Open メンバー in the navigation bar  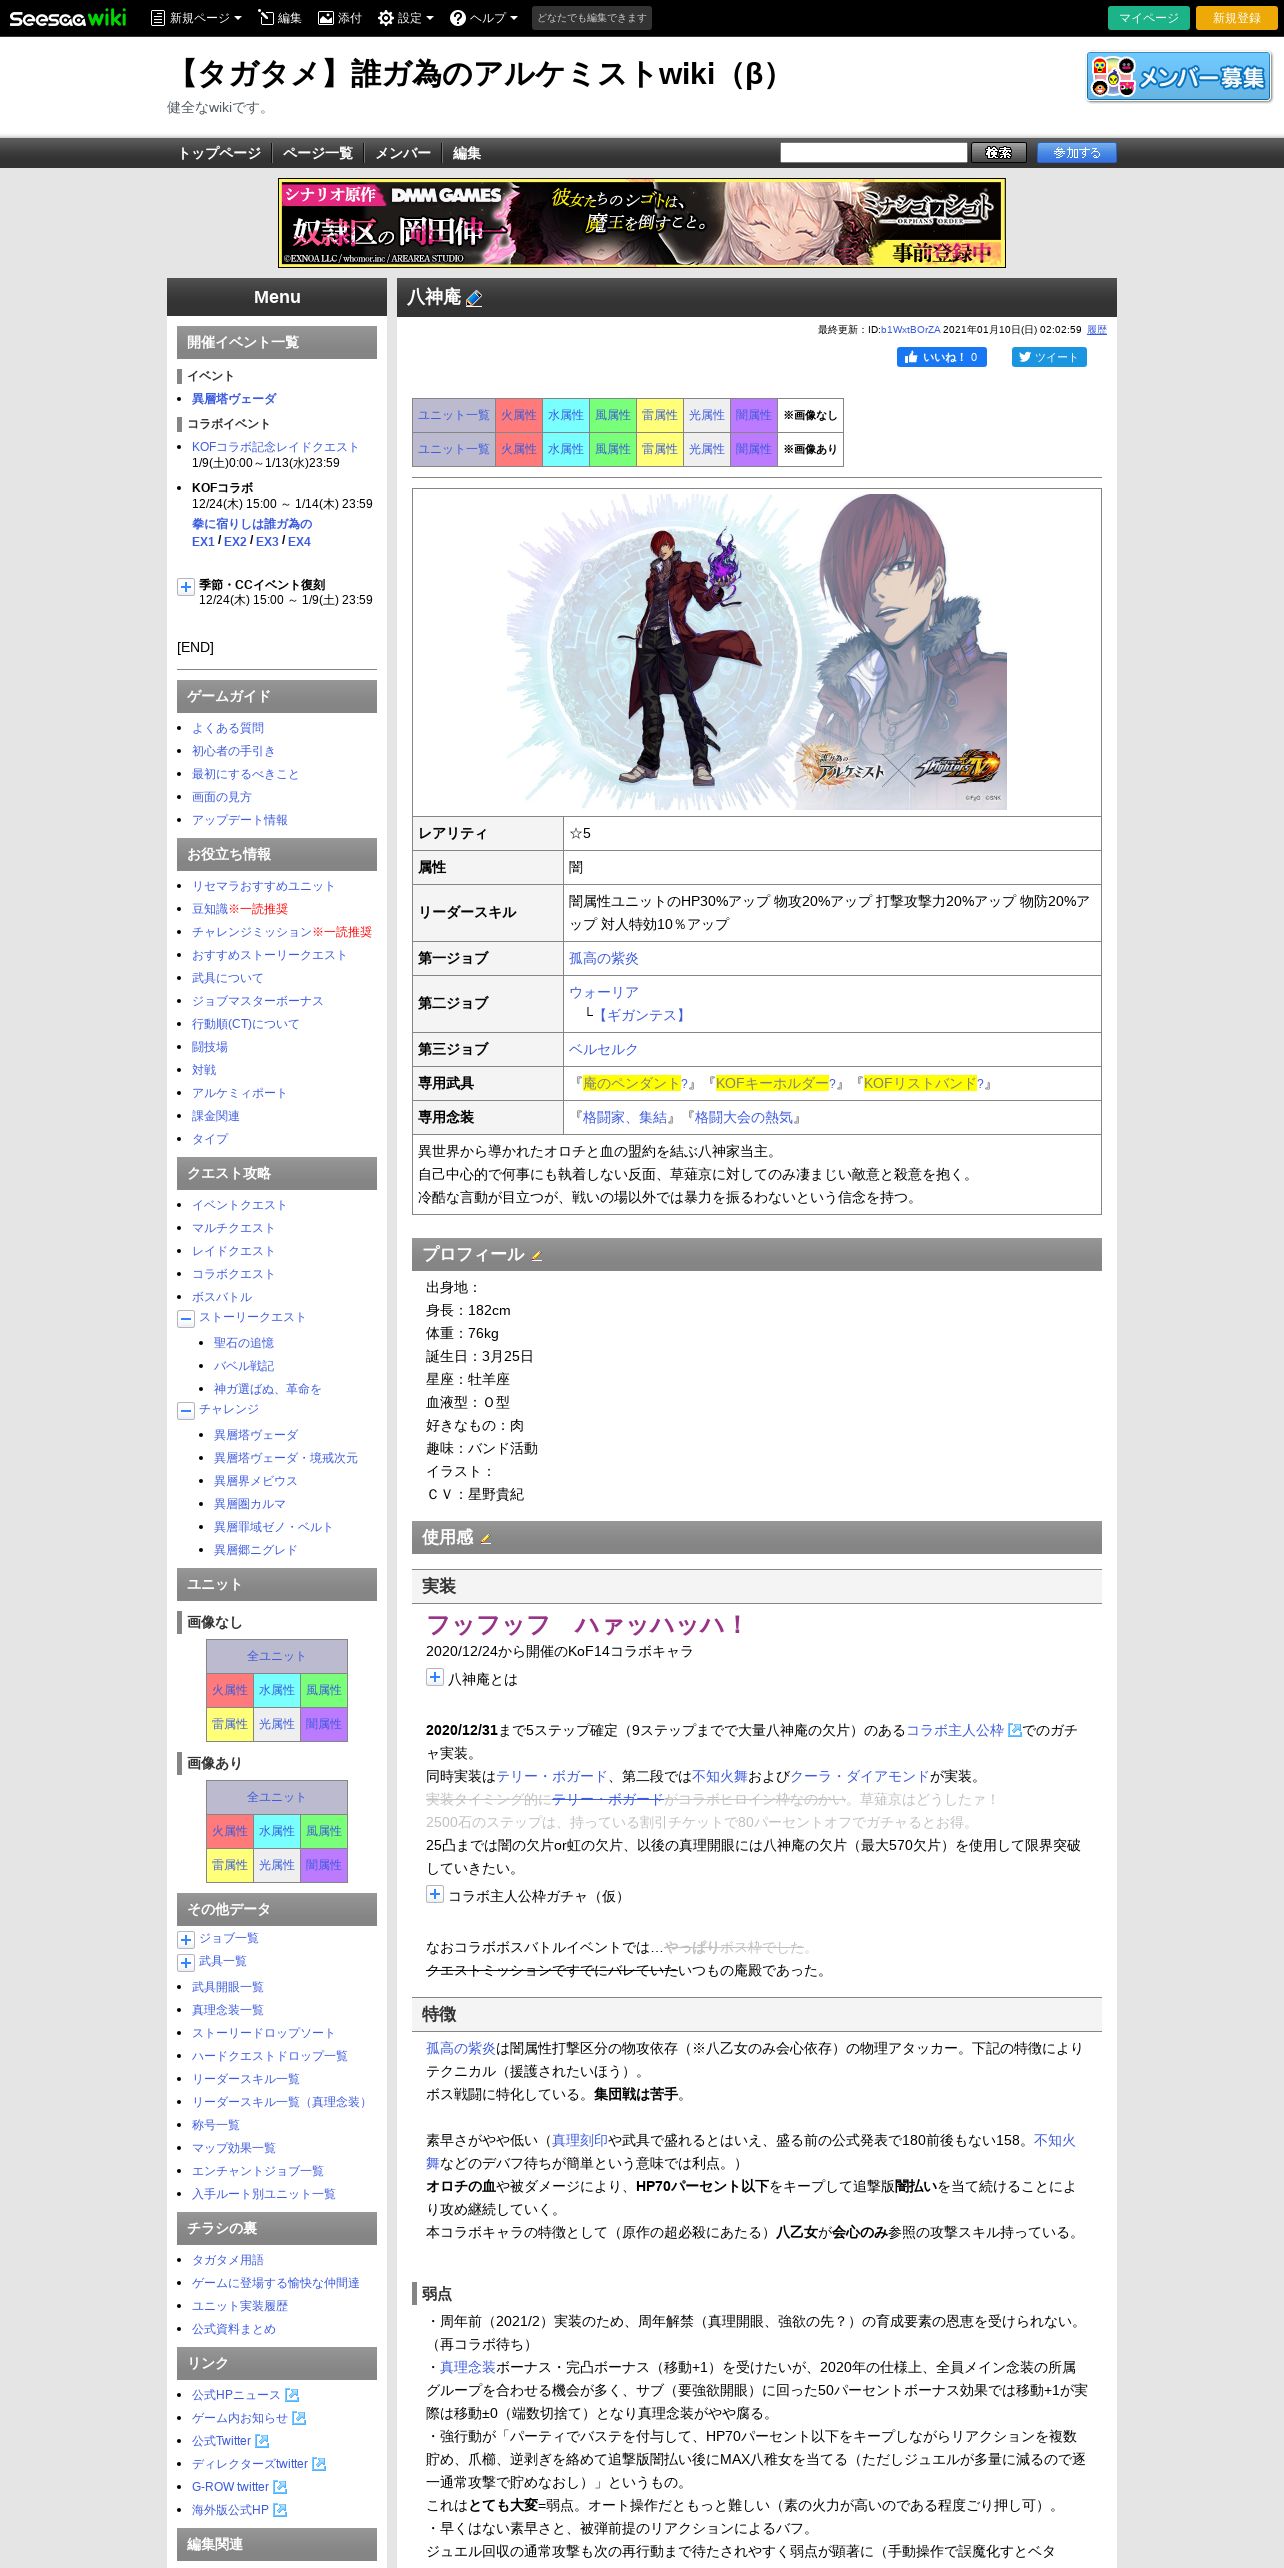click(403, 153)
